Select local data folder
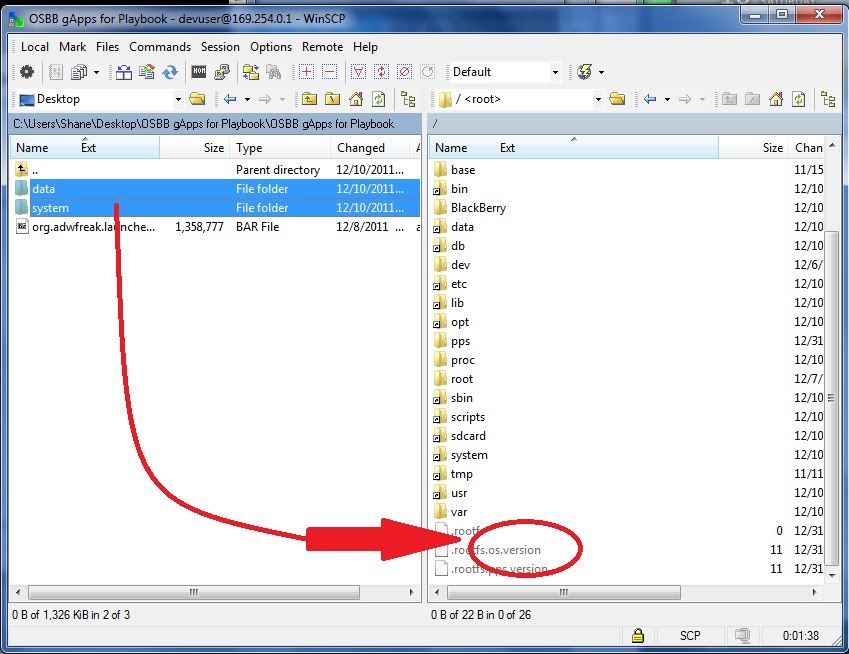849x654 pixels. pos(215,188)
